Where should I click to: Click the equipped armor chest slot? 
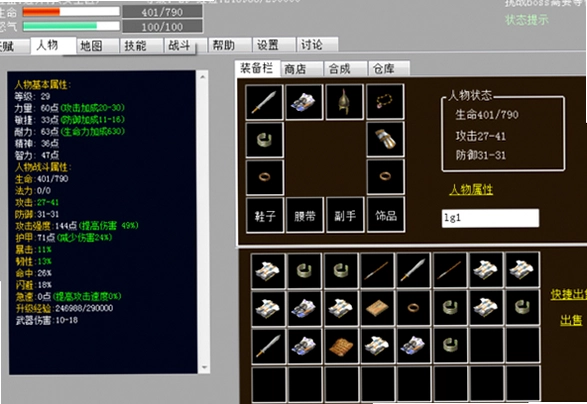click(304, 102)
